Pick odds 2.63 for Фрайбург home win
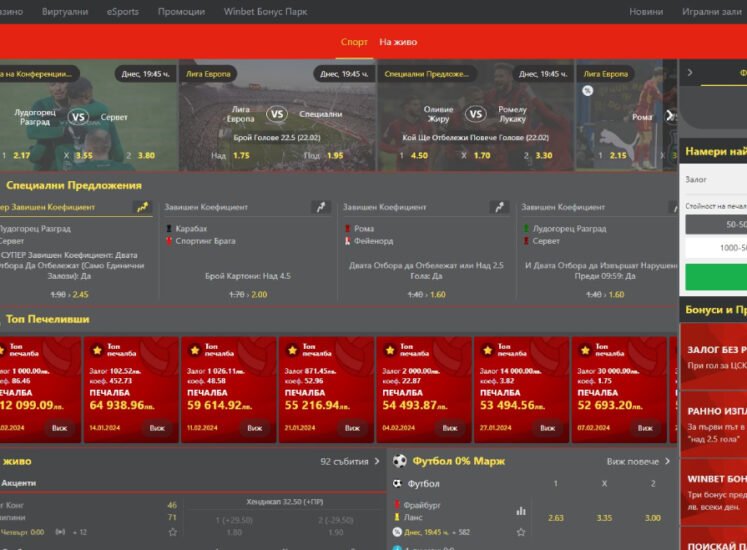 pyautogui.click(x=556, y=517)
